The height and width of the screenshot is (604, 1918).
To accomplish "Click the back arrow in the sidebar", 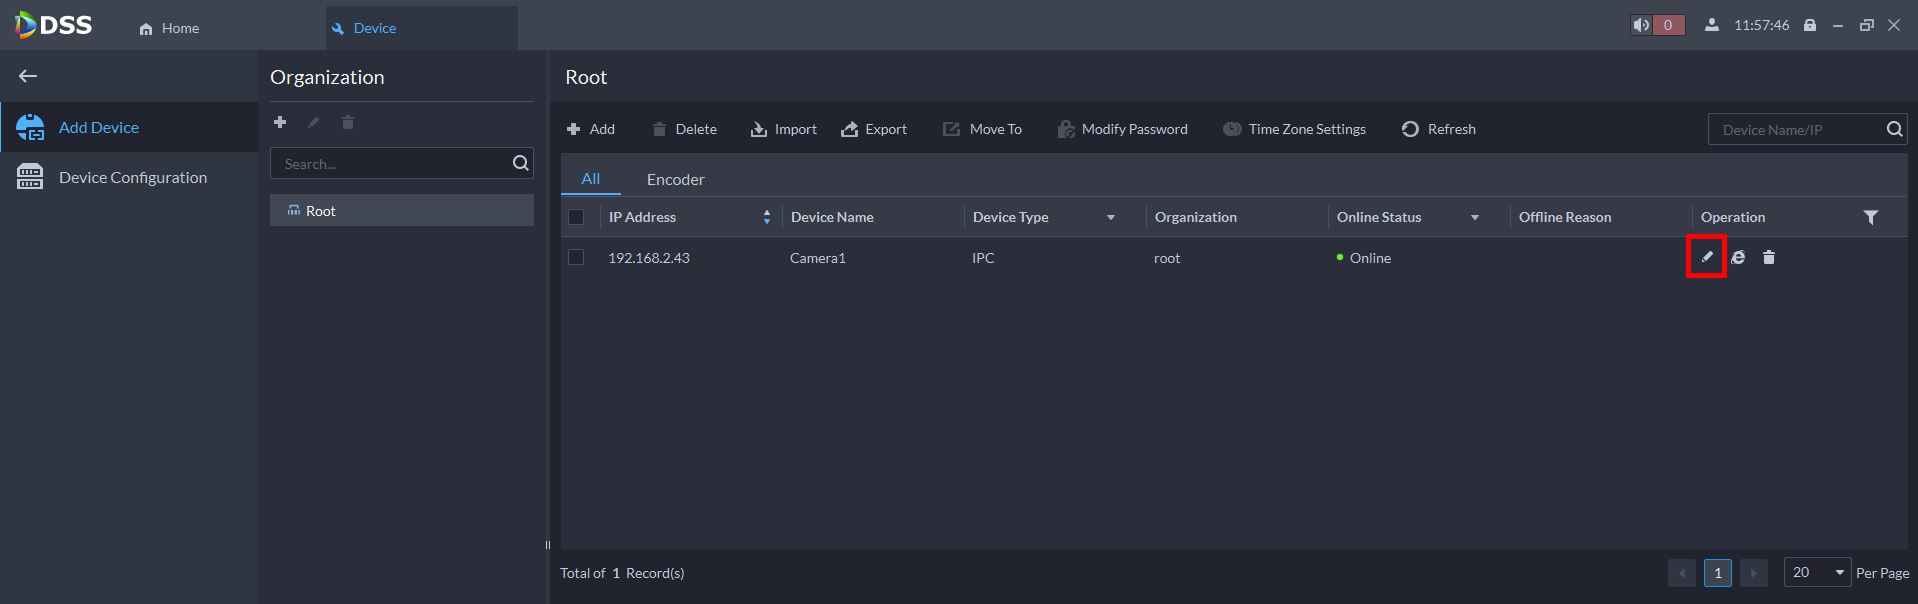I will tap(28, 76).
